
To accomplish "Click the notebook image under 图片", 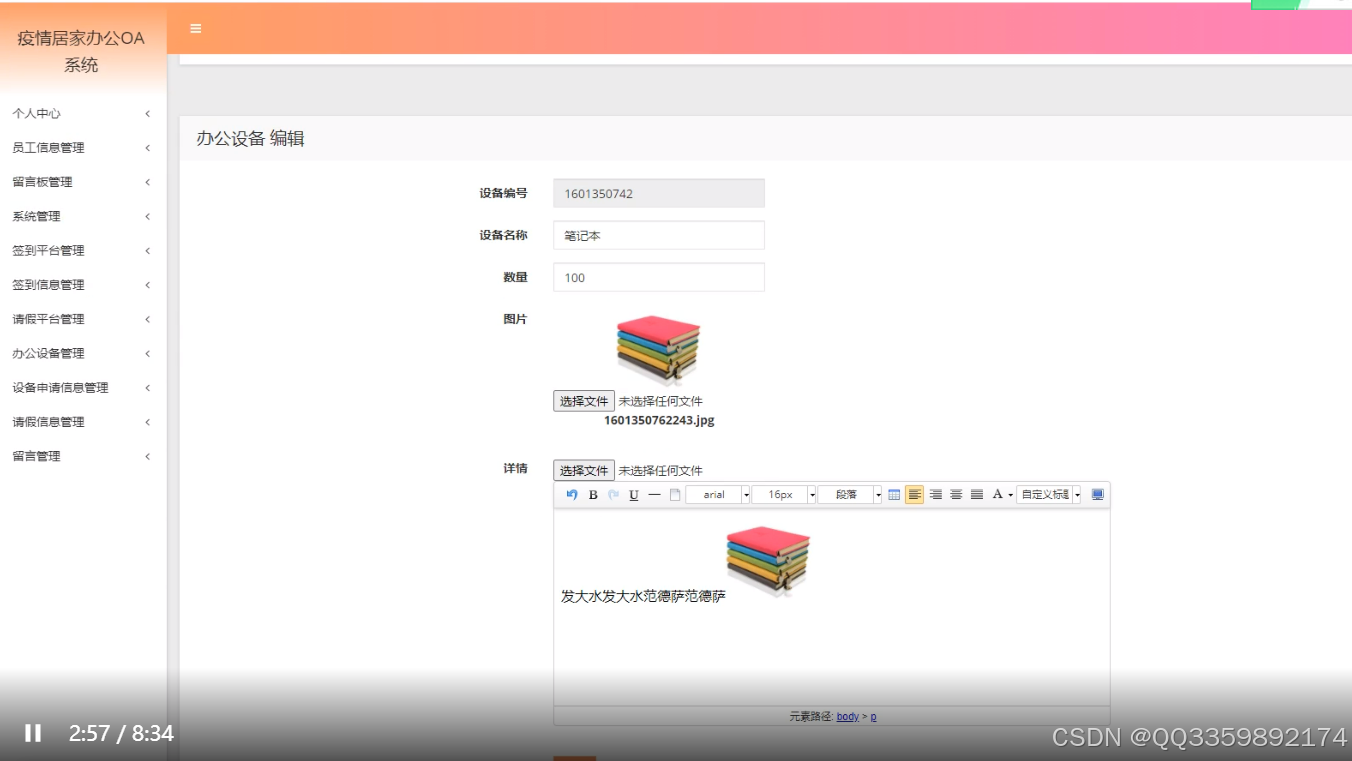I will pos(658,350).
